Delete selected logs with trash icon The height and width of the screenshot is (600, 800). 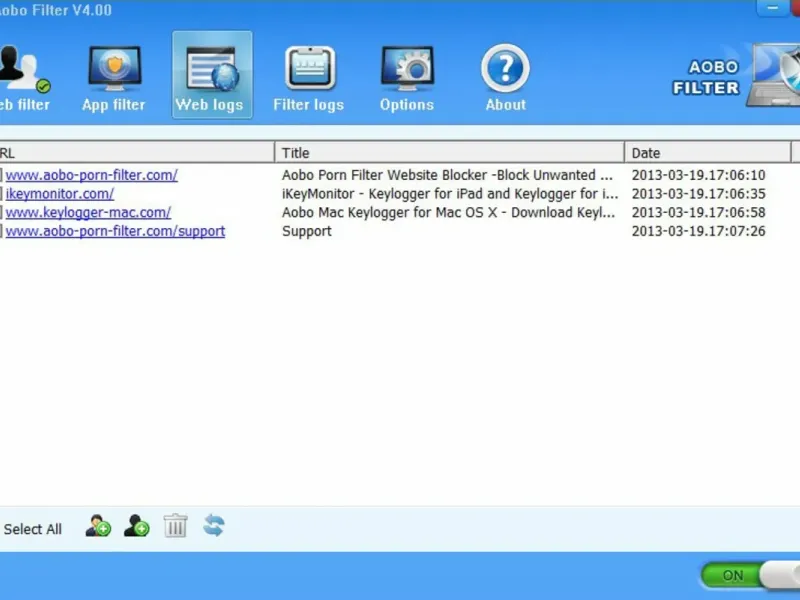tap(176, 526)
